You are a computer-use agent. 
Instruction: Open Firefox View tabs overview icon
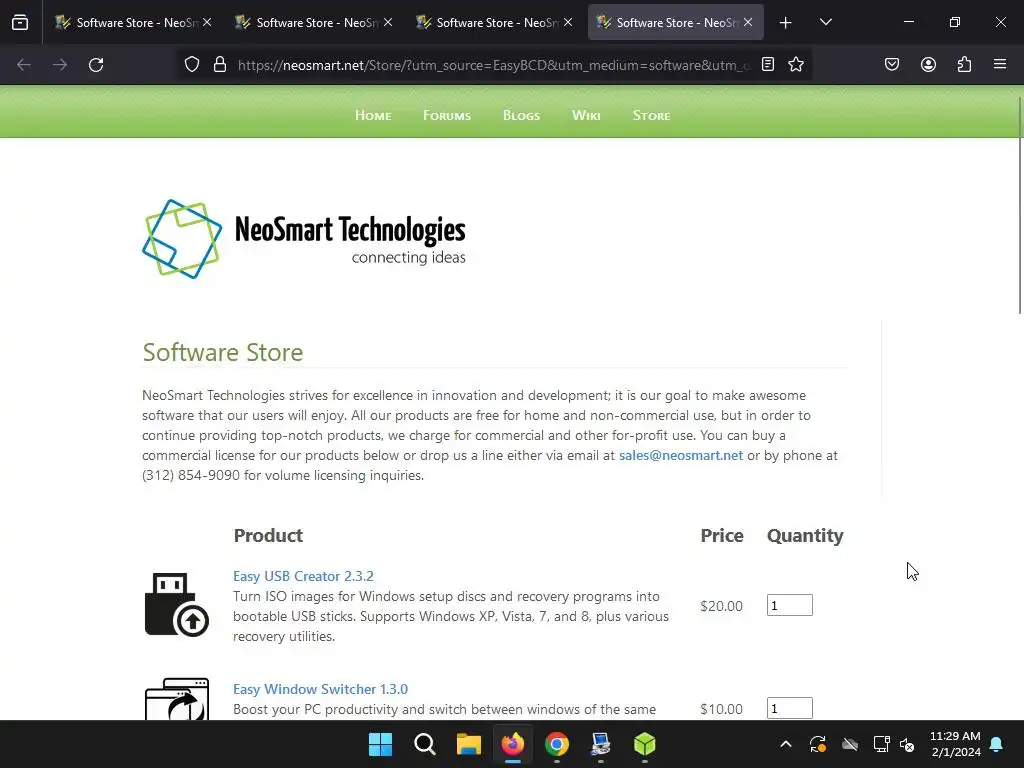[20, 22]
